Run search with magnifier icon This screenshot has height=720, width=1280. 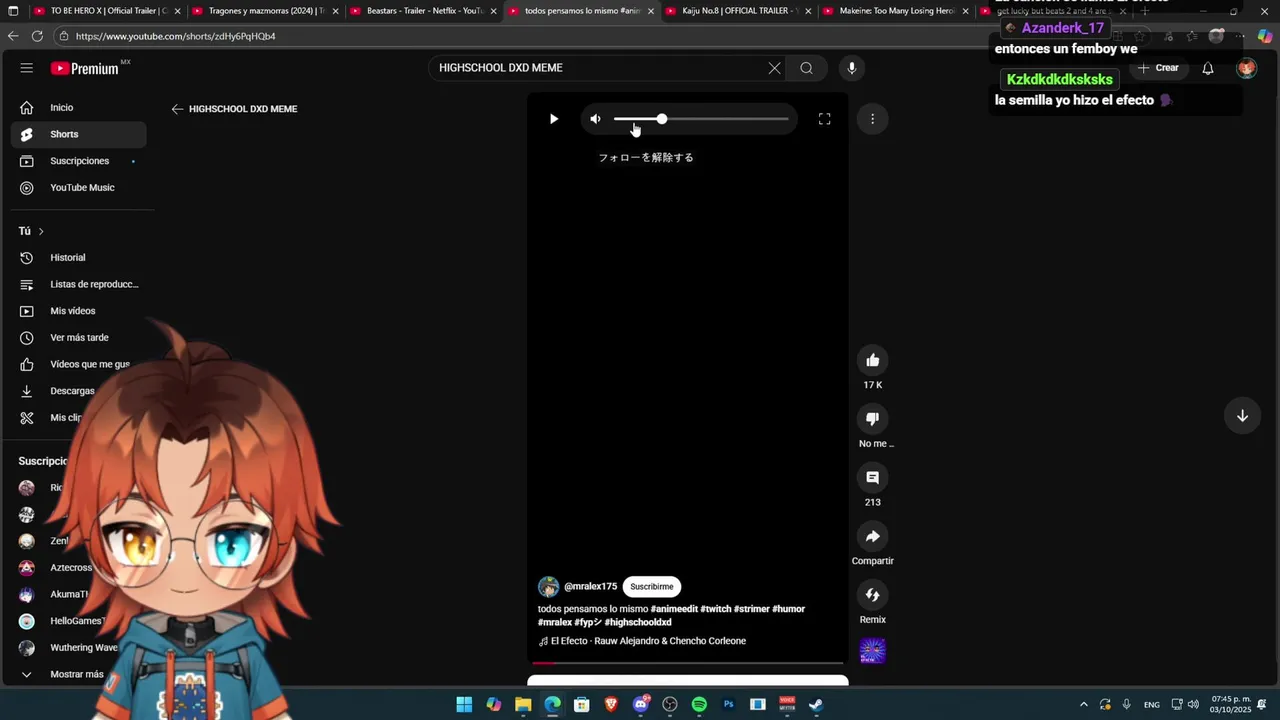tap(806, 68)
